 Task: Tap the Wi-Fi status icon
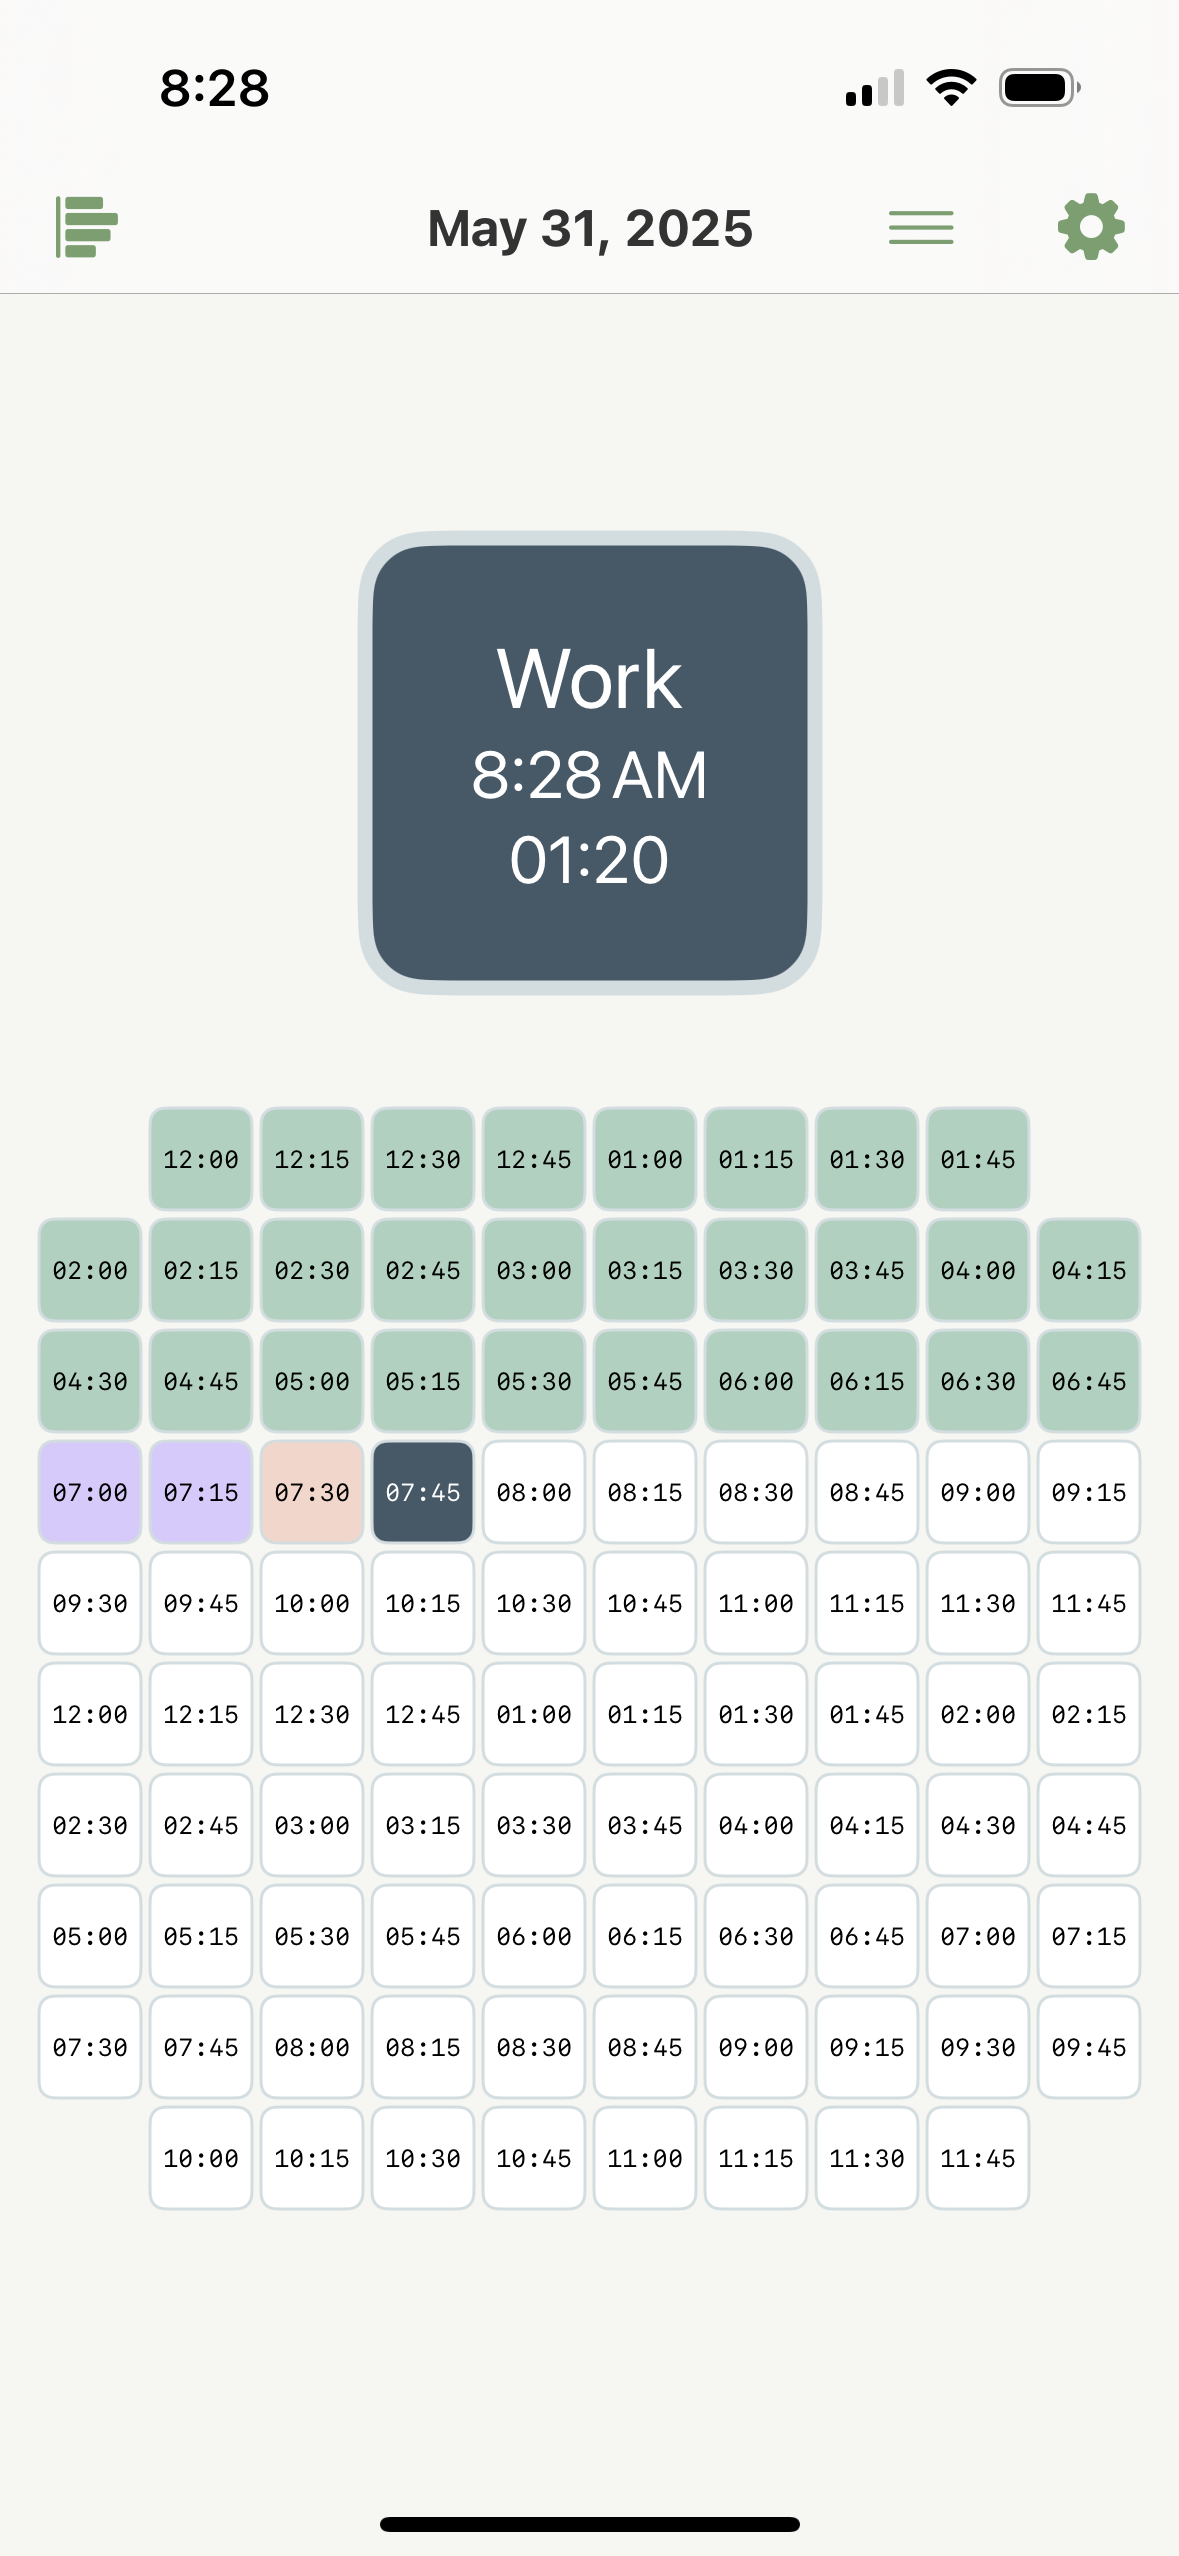951,87
